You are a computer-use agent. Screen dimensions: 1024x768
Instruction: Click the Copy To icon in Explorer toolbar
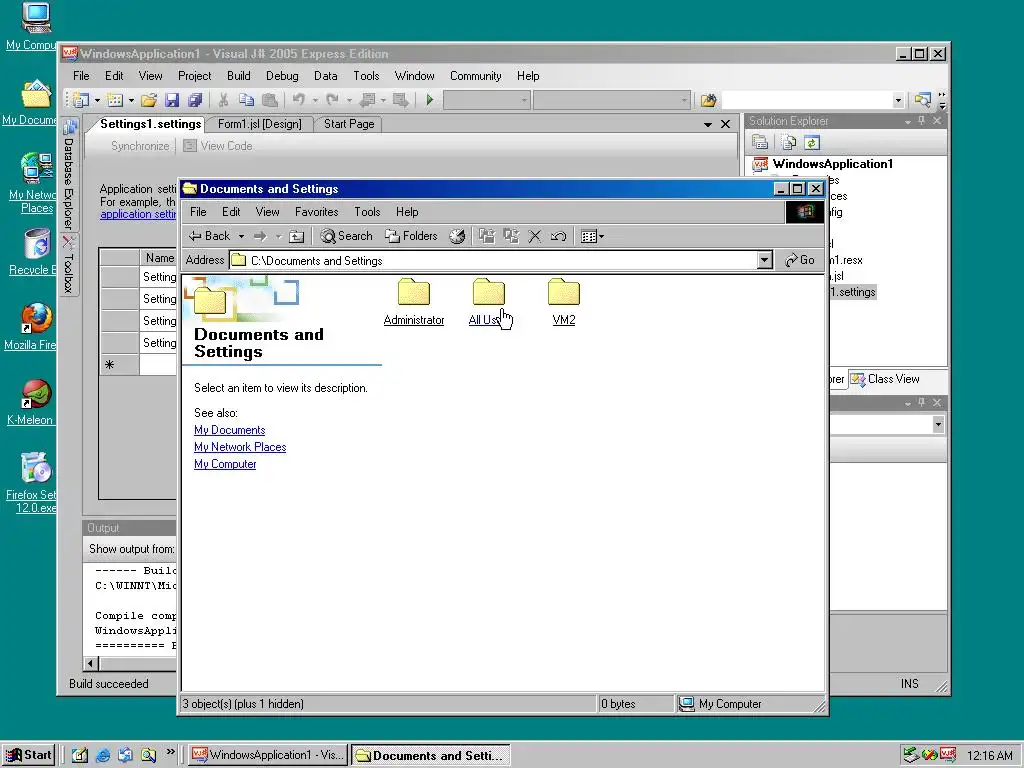511,236
